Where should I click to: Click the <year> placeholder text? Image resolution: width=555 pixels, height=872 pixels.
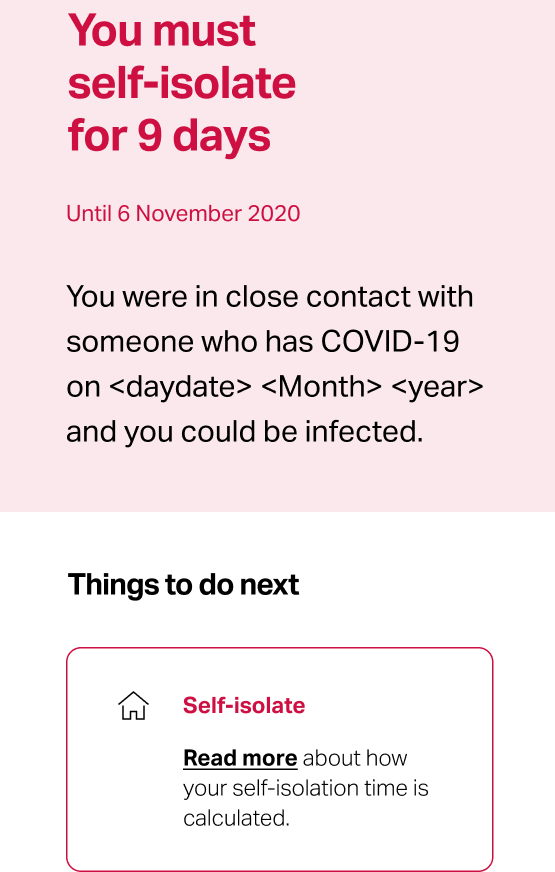[x=437, y=387]
